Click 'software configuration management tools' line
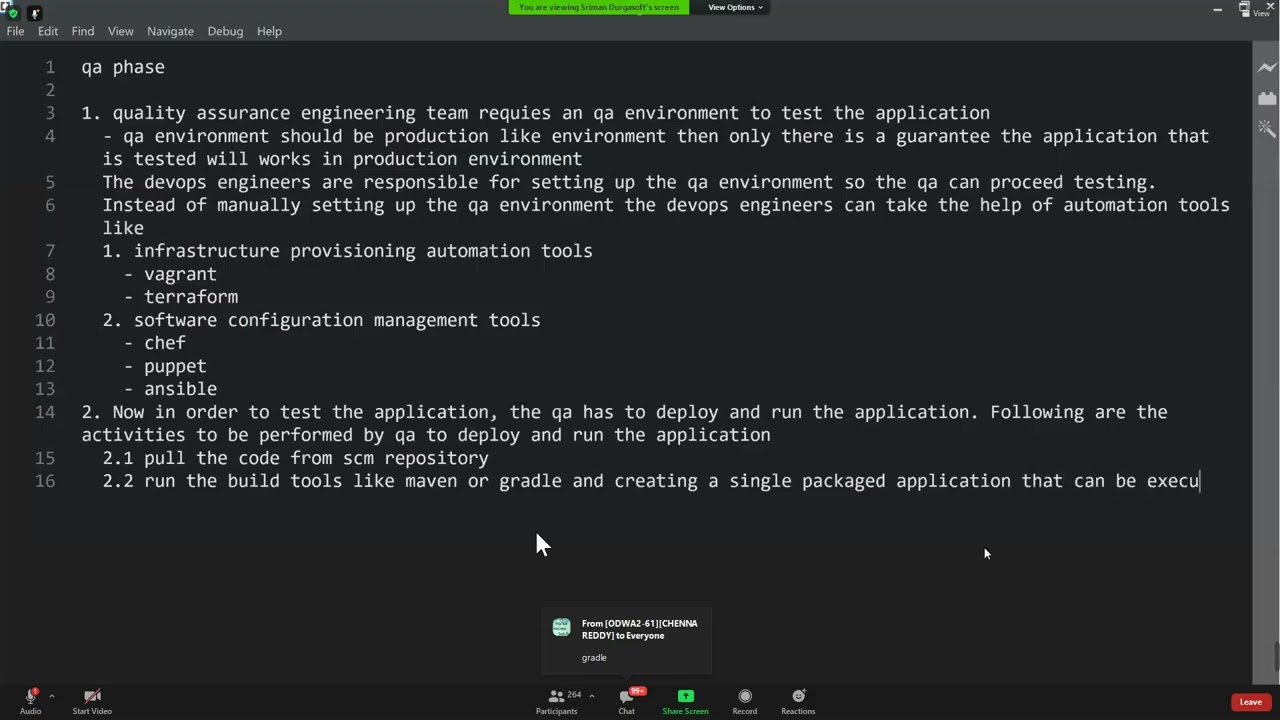The height and width of the screenshot is (720, 1280). point(321,320)
